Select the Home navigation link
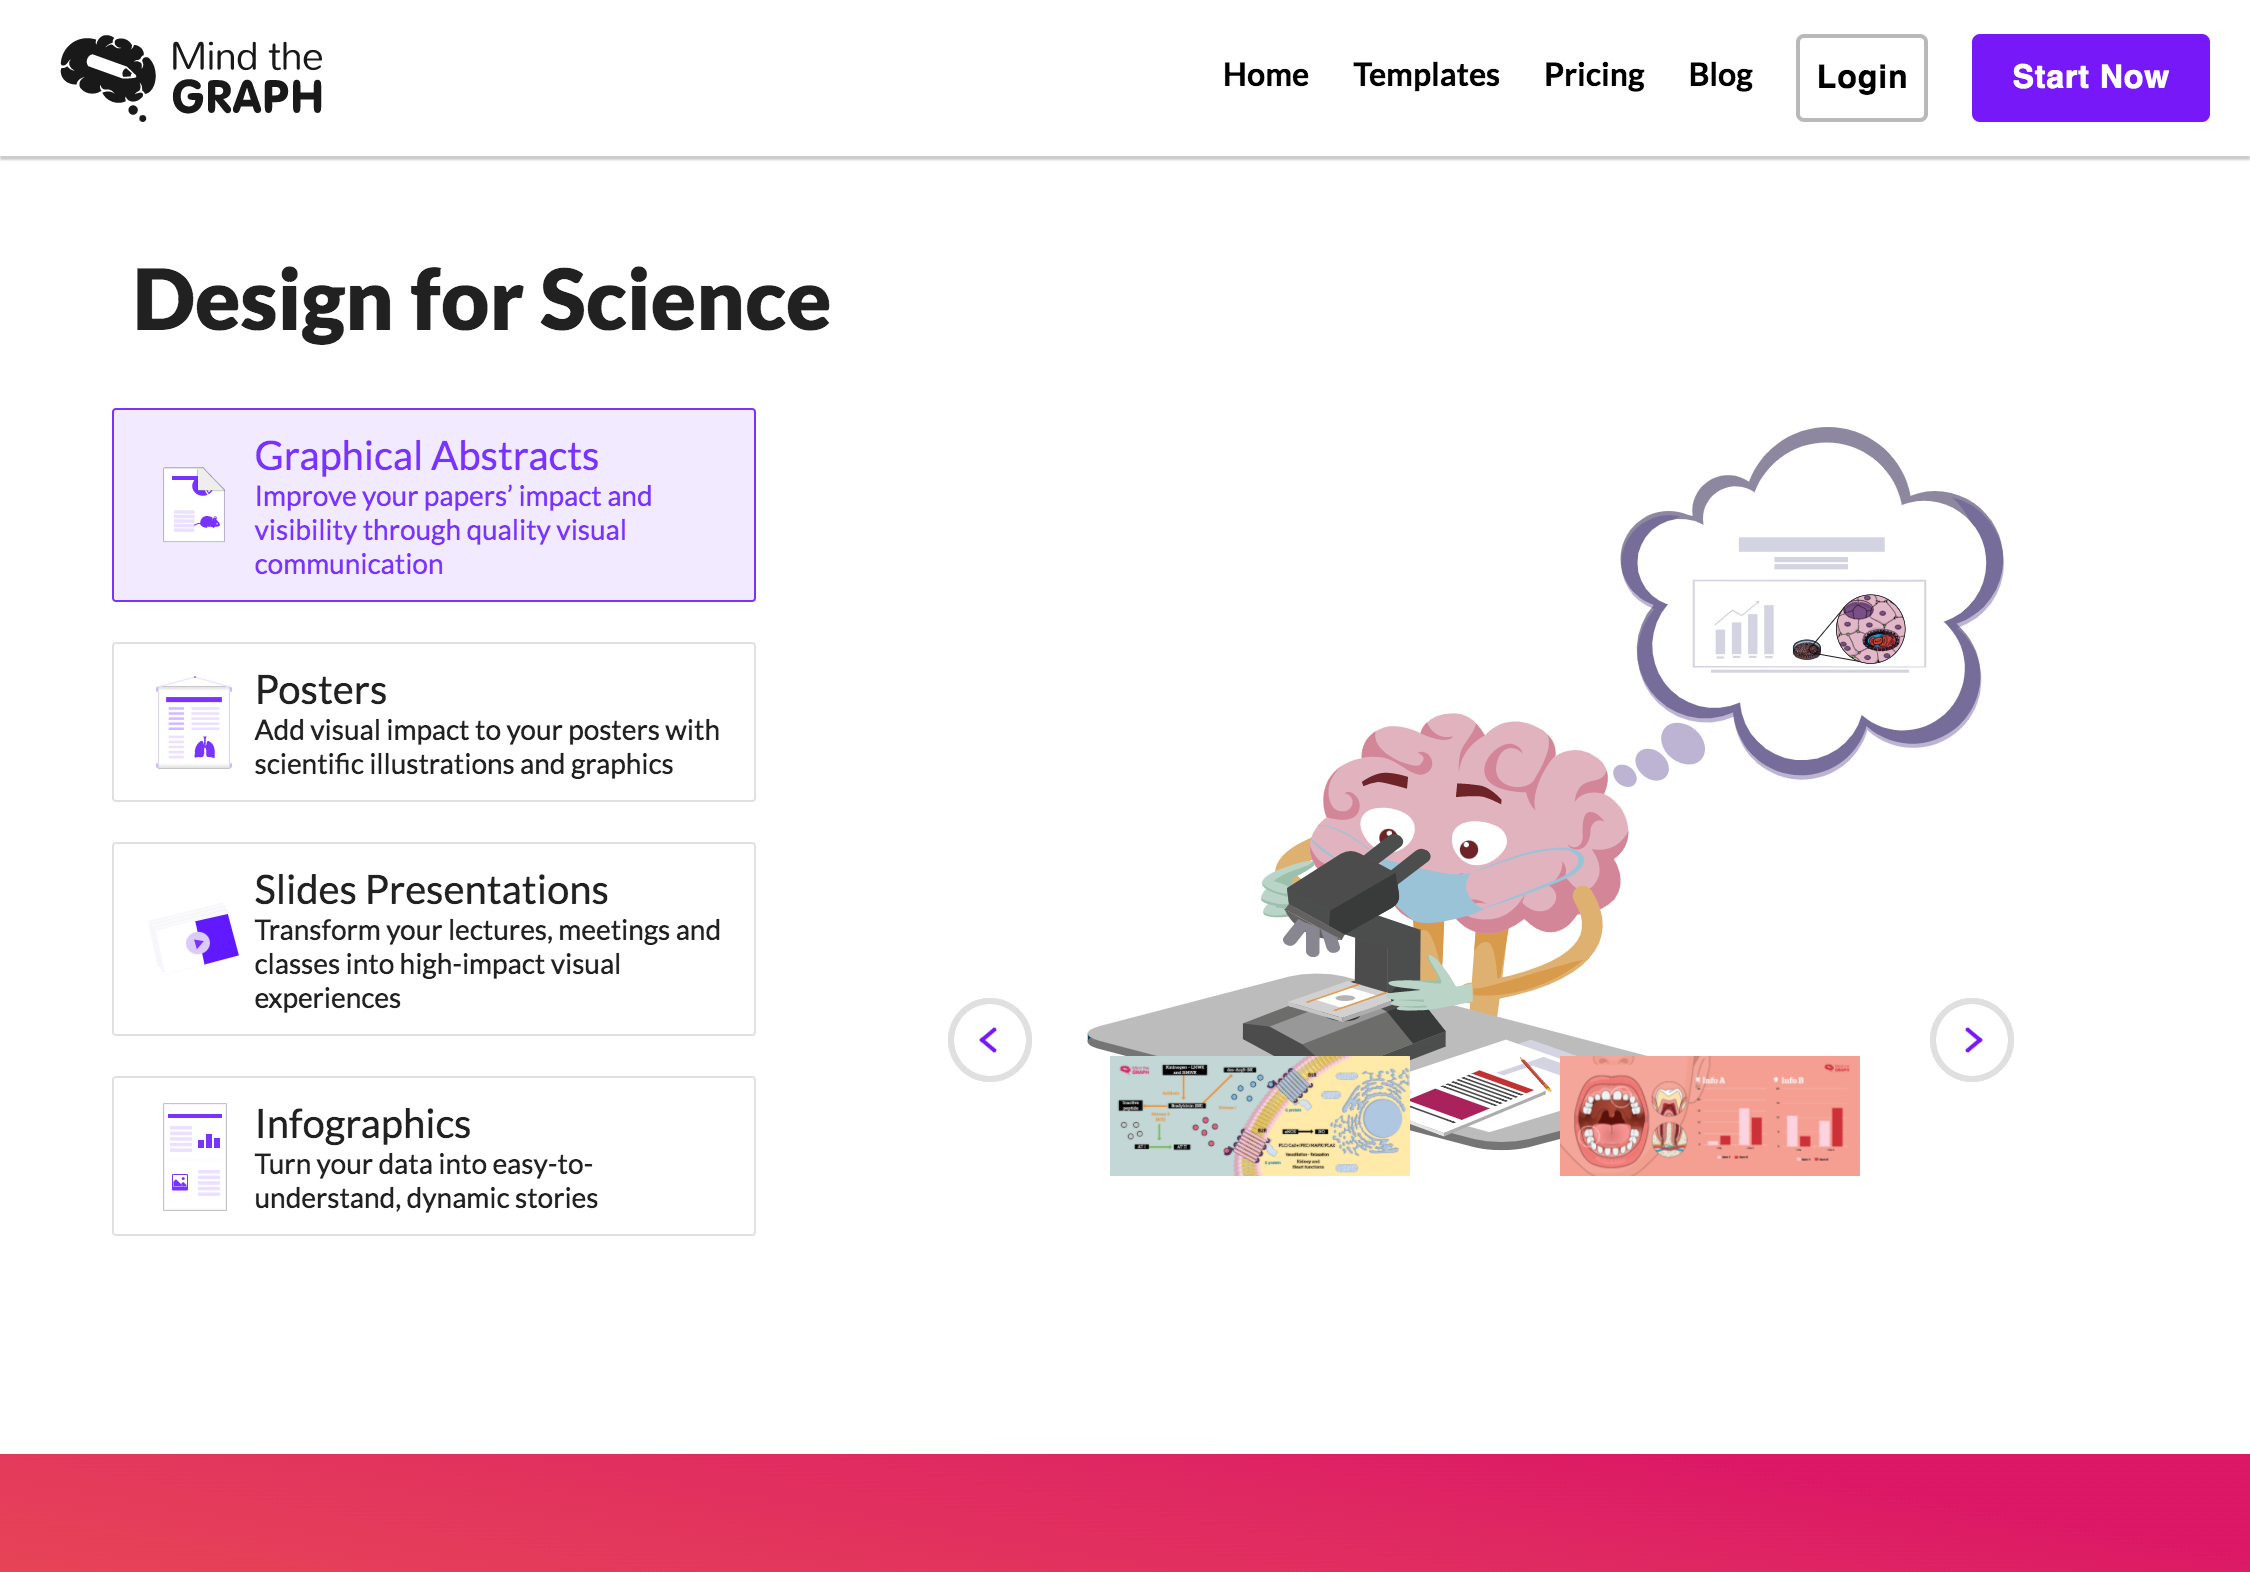Viewport: 2250px width, 1572px height. [1265, 75]
